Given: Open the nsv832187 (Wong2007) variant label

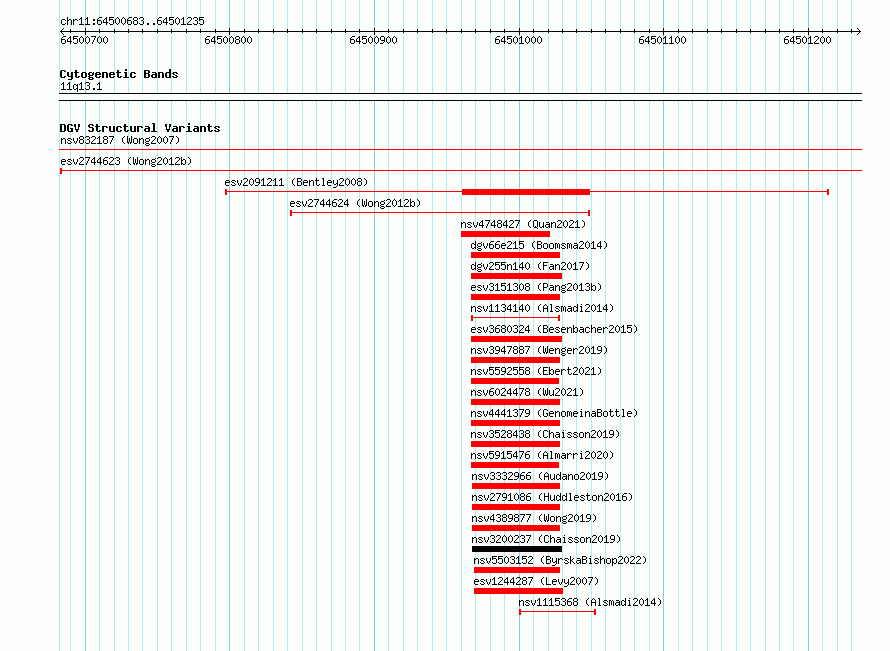Looking at the screenshot, I should 120,140.
